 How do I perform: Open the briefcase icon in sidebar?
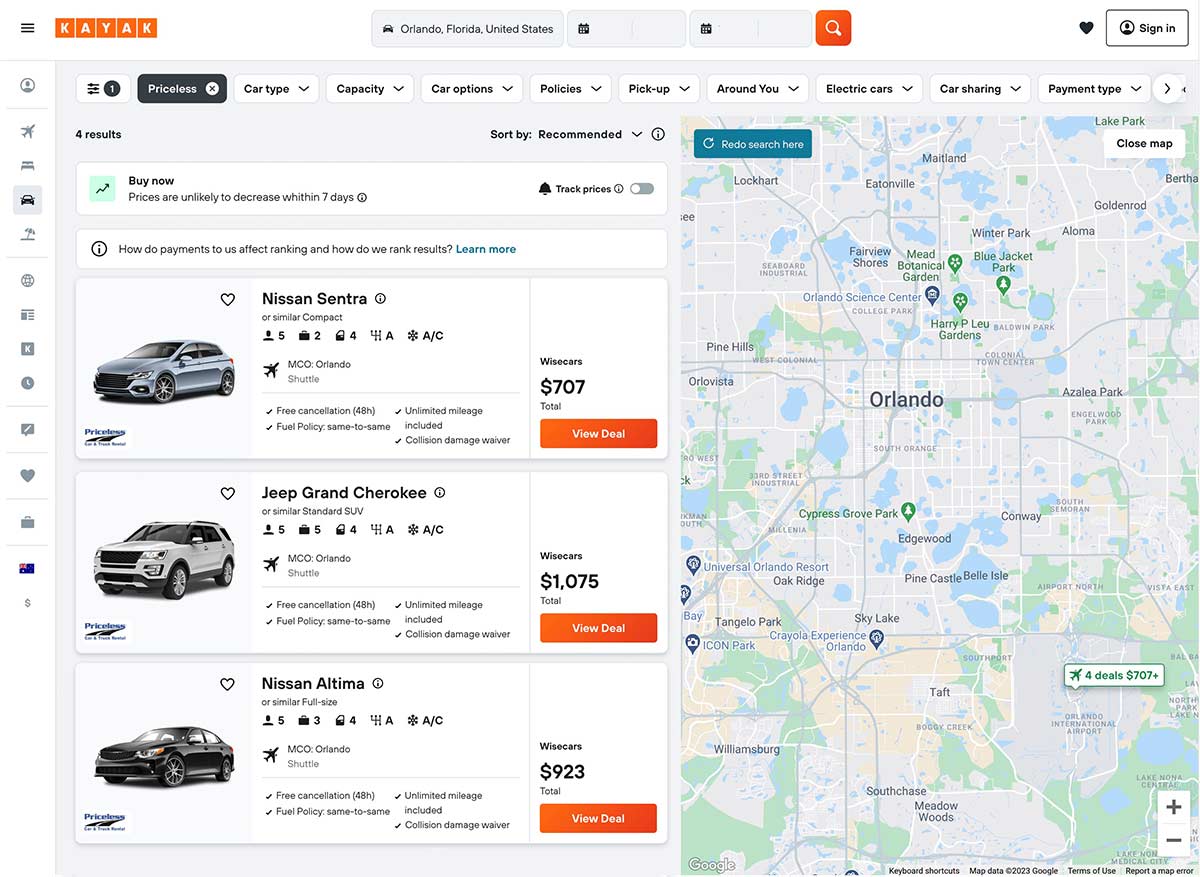pos(28,522)
